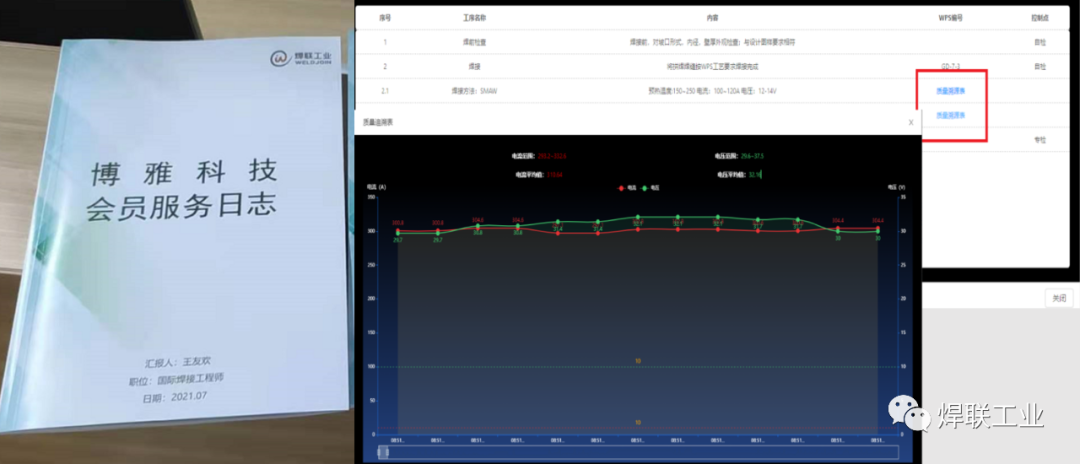Open the 质量追溯表 link in the SMAW row

951,91
